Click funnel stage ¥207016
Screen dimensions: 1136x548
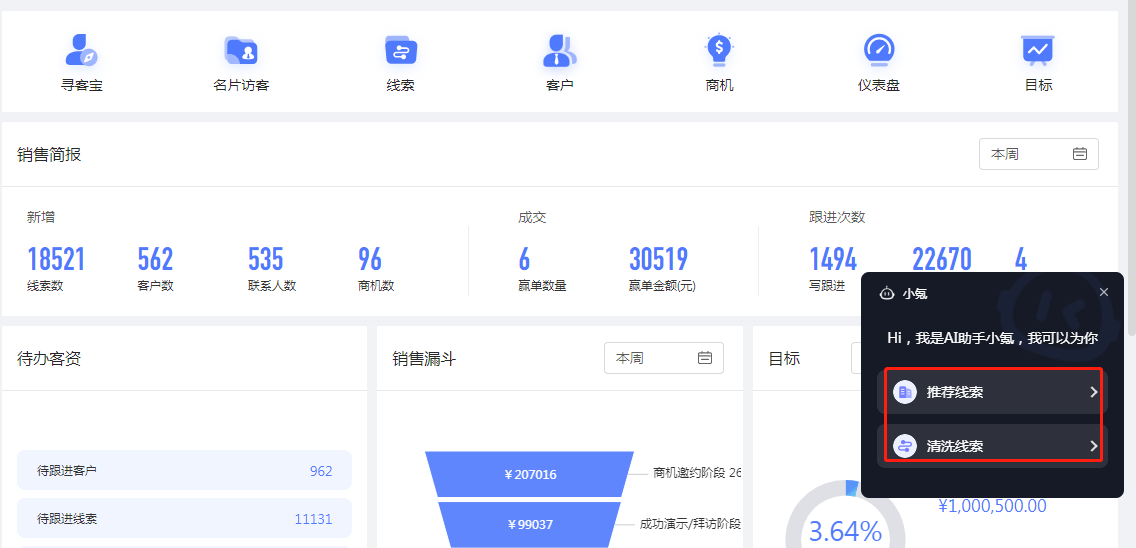point(530,475)
